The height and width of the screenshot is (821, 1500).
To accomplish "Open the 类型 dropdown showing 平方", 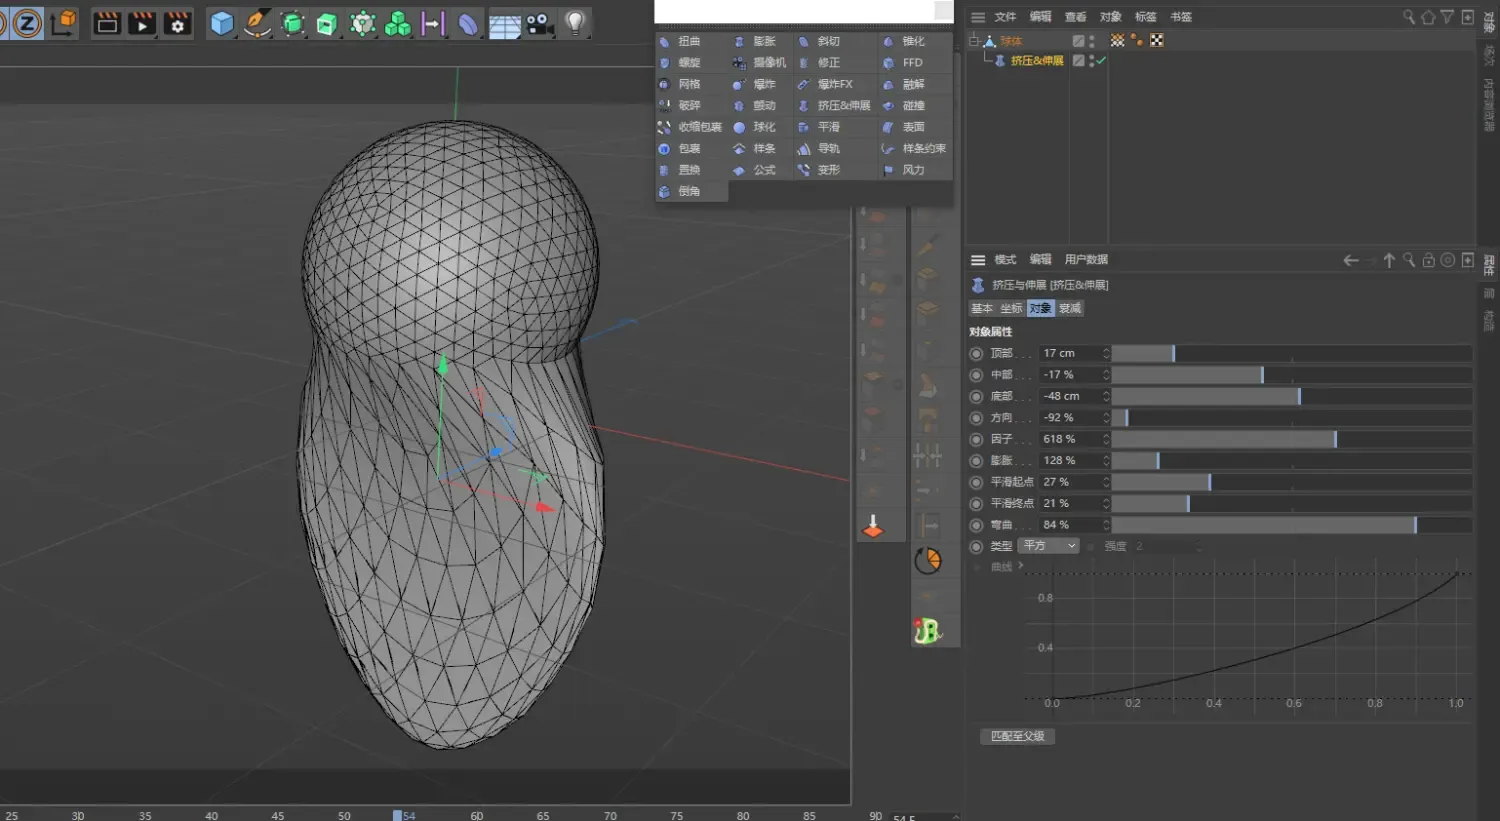I will pos(1049,546).
